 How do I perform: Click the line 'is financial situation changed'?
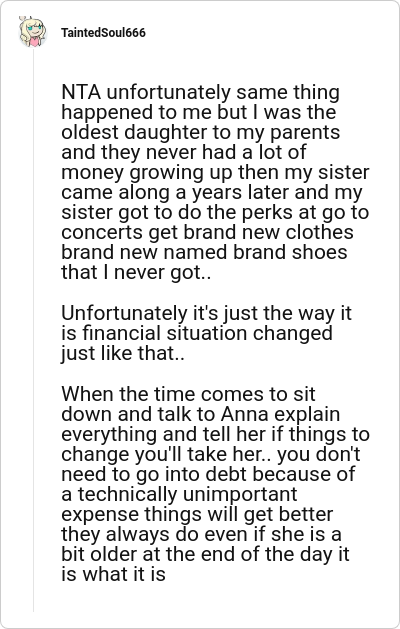tap(197, 334)
